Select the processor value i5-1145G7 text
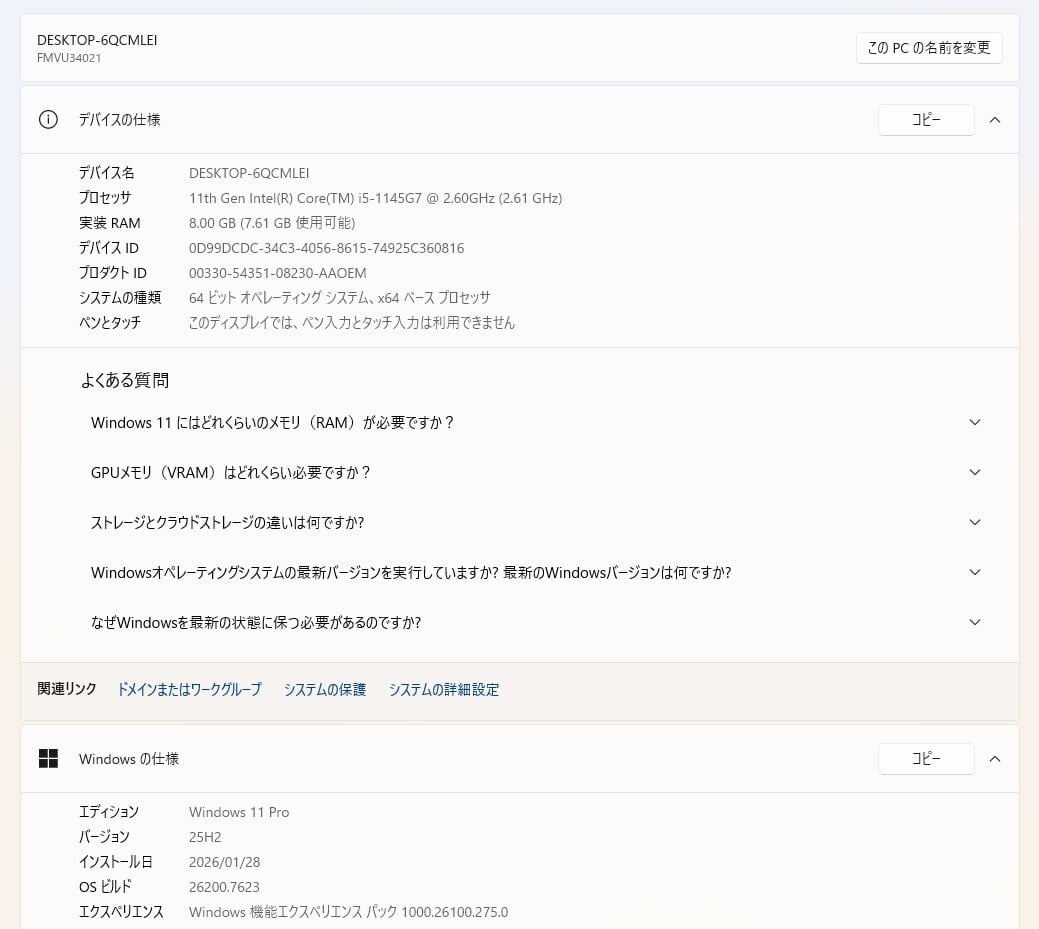 pyautogui.click(x=376, y=198)
